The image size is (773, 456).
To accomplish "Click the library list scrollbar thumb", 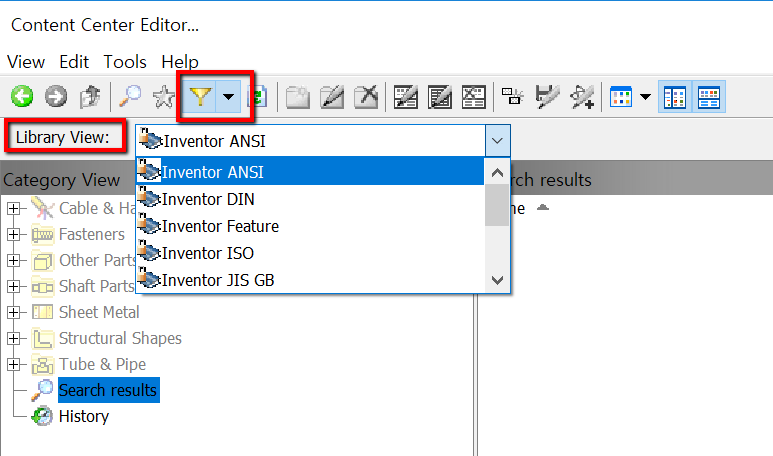I will click(497, 205).
